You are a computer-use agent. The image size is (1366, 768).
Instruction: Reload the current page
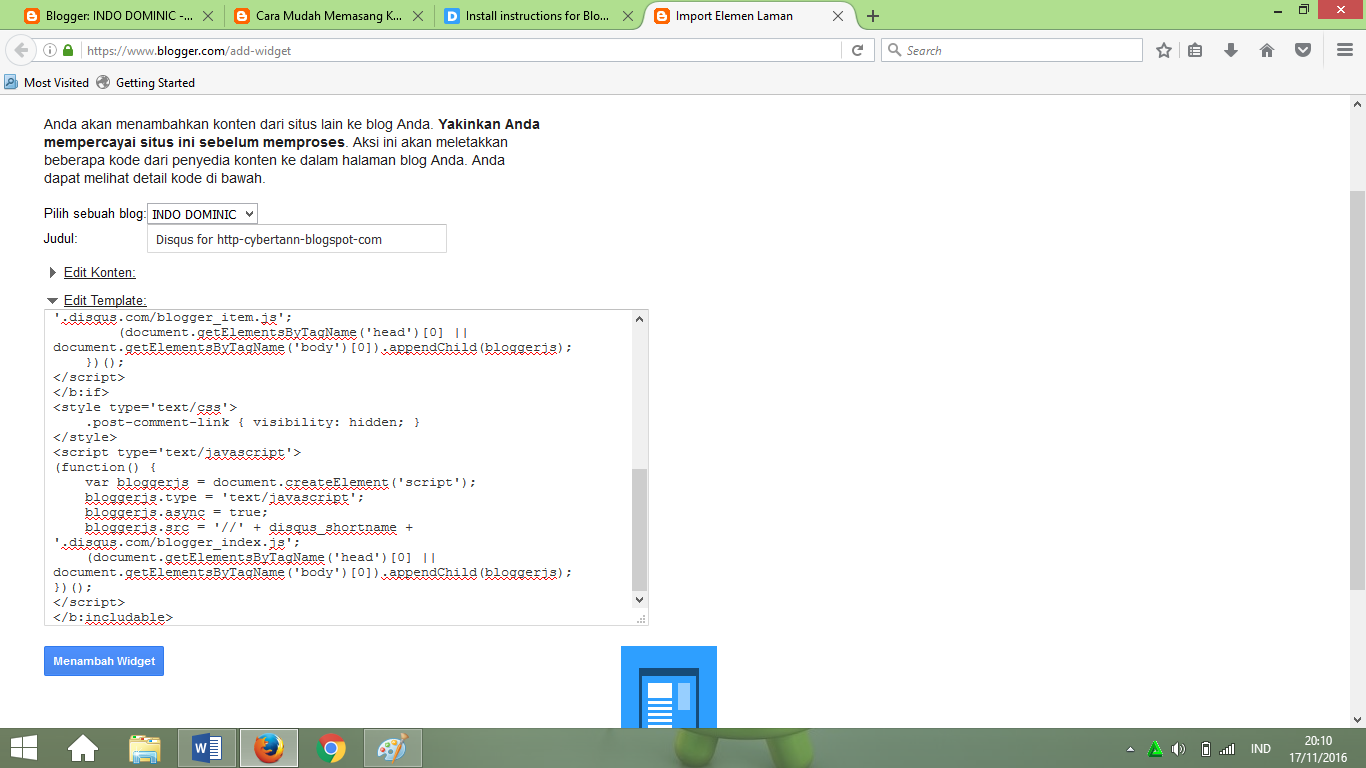(x=857, y=50)
